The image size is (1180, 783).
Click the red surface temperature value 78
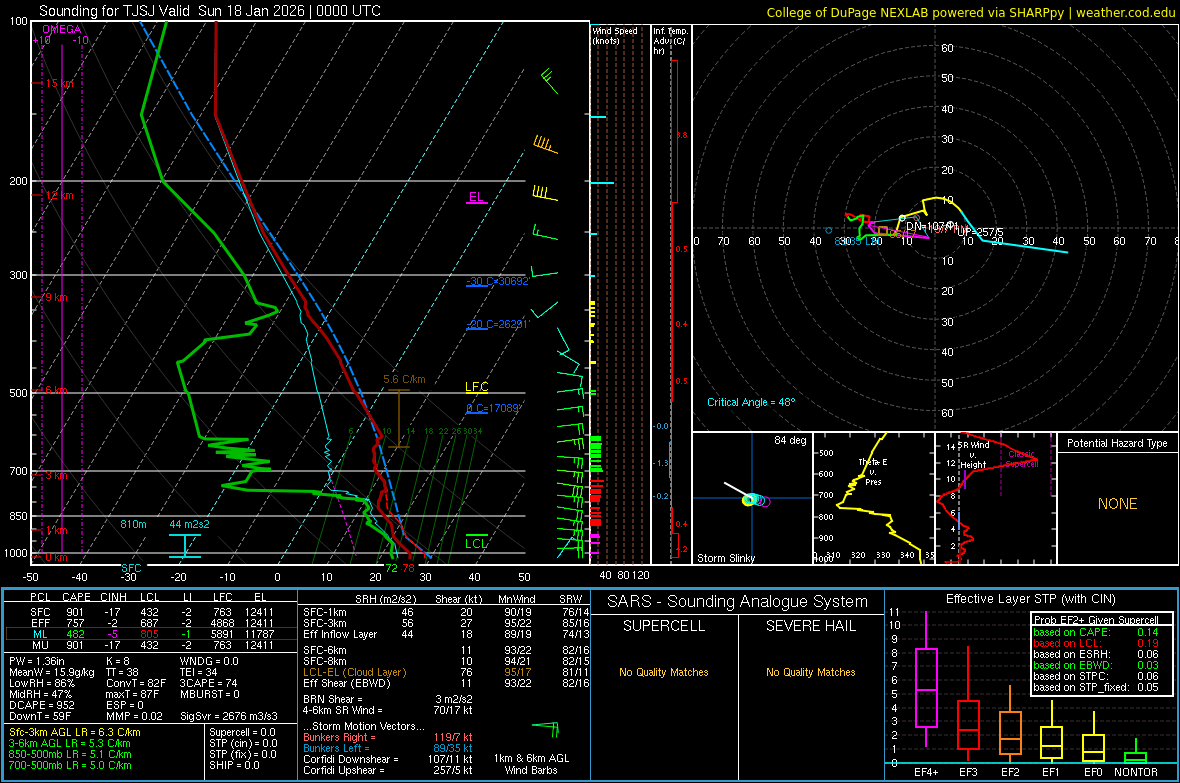[408, 568]
